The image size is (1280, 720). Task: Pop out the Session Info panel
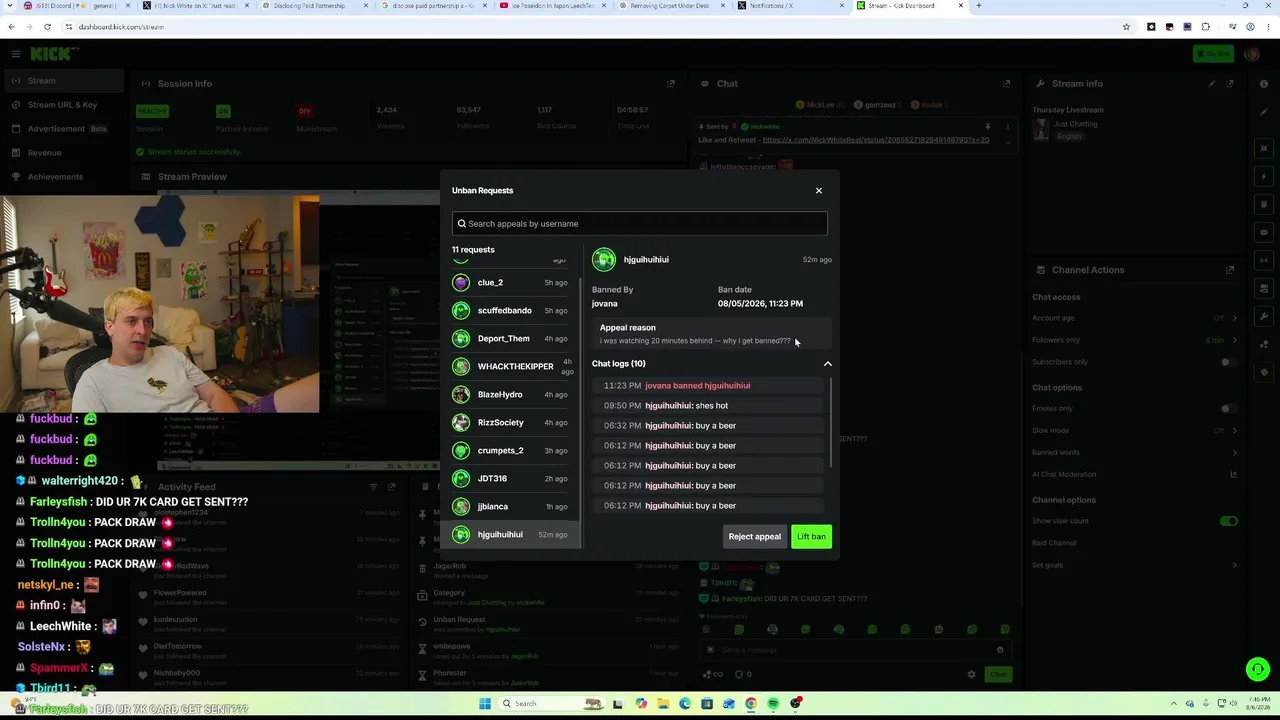(671, 84)
